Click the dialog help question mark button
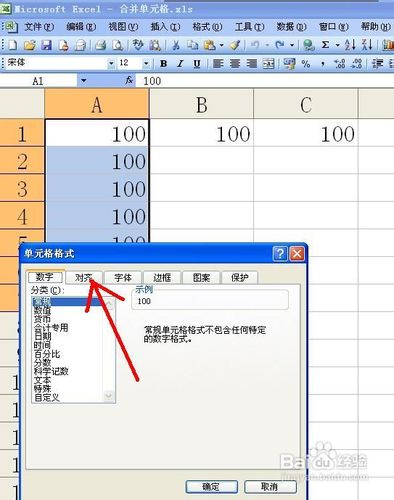 [x=280, y=254]
